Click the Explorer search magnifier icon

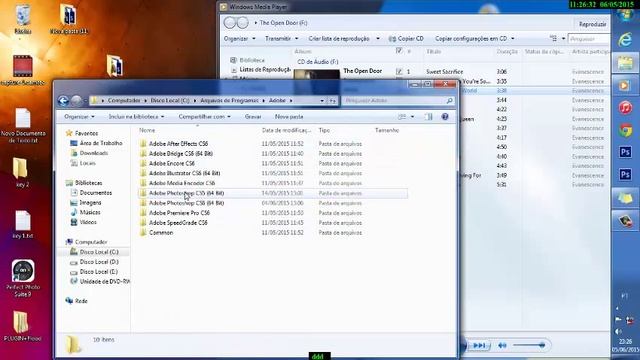point(449,100)
